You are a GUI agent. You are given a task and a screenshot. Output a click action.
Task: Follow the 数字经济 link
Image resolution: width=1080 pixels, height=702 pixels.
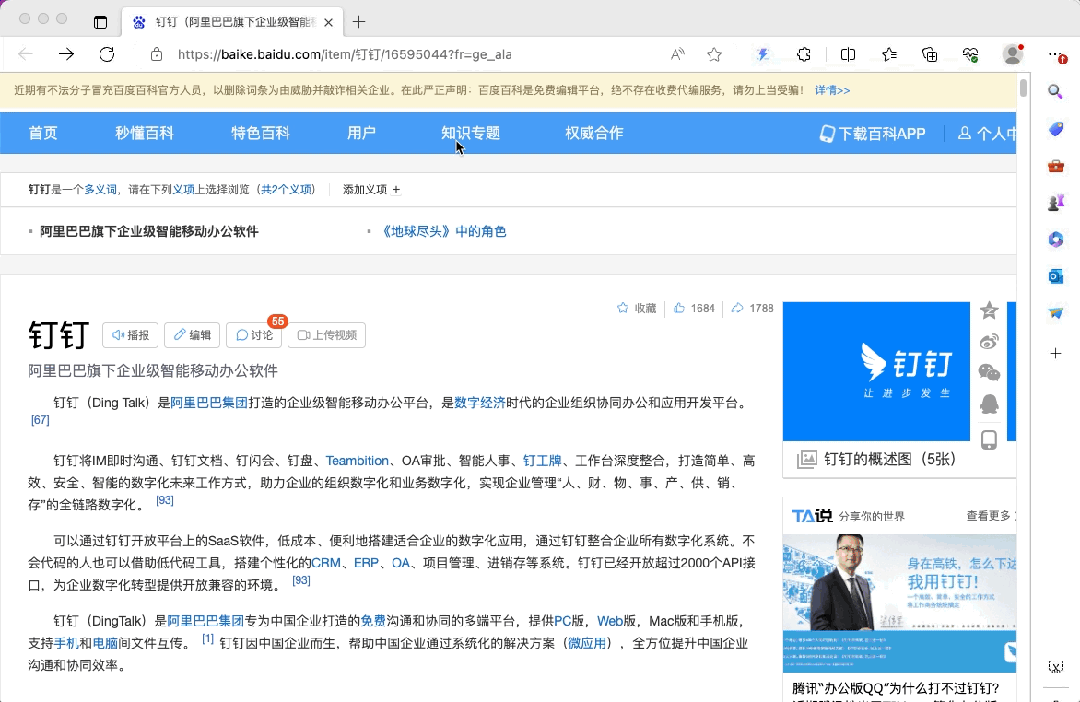[479, 402]
